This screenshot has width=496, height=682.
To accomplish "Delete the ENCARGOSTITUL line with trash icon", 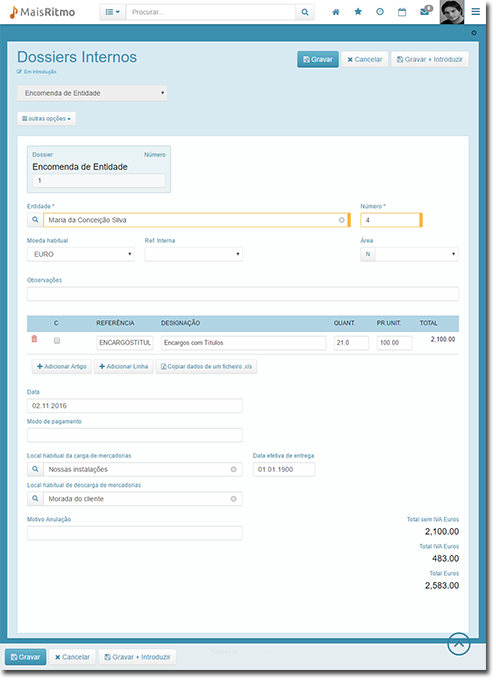I will tap(34, 339).
